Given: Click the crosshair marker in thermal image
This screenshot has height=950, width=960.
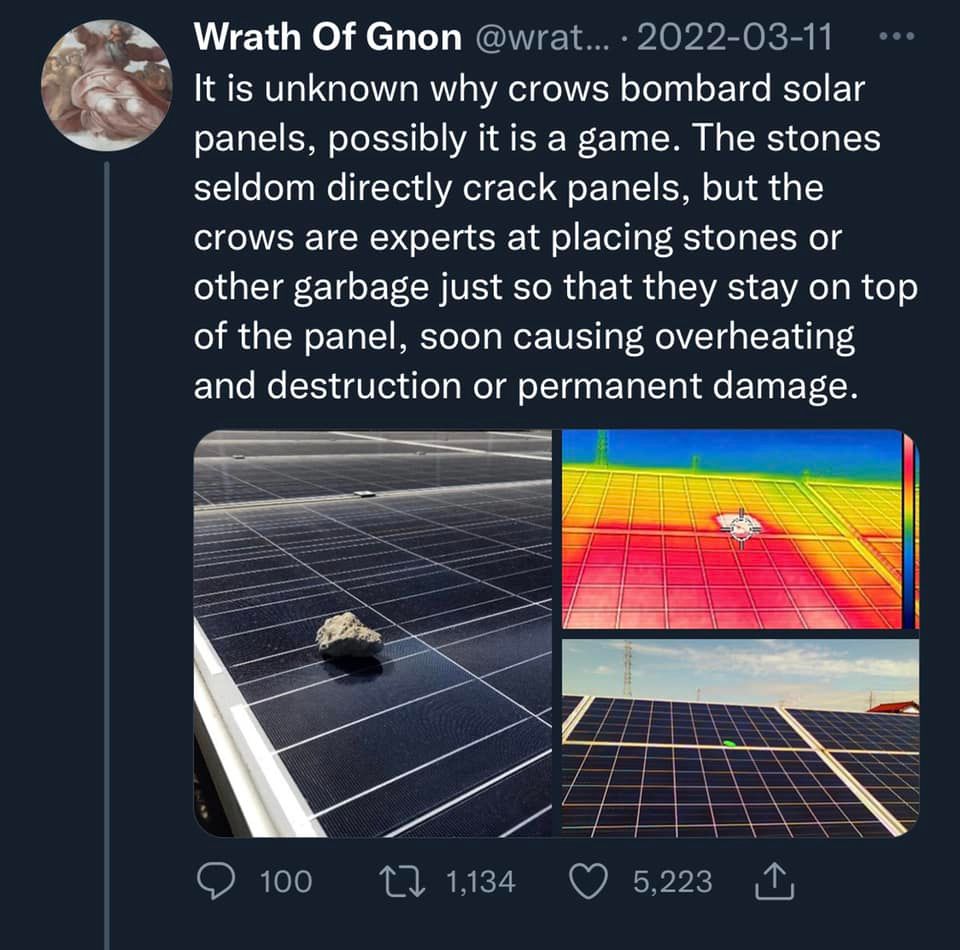Looking at the screenshot, I should coord(741,525).
